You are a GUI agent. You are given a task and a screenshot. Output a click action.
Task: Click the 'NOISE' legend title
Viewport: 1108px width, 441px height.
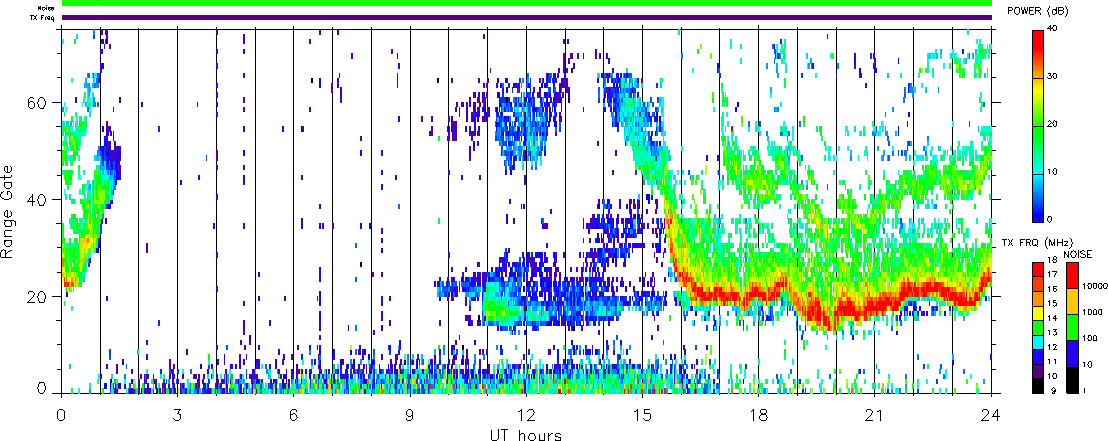[1077, 253]
